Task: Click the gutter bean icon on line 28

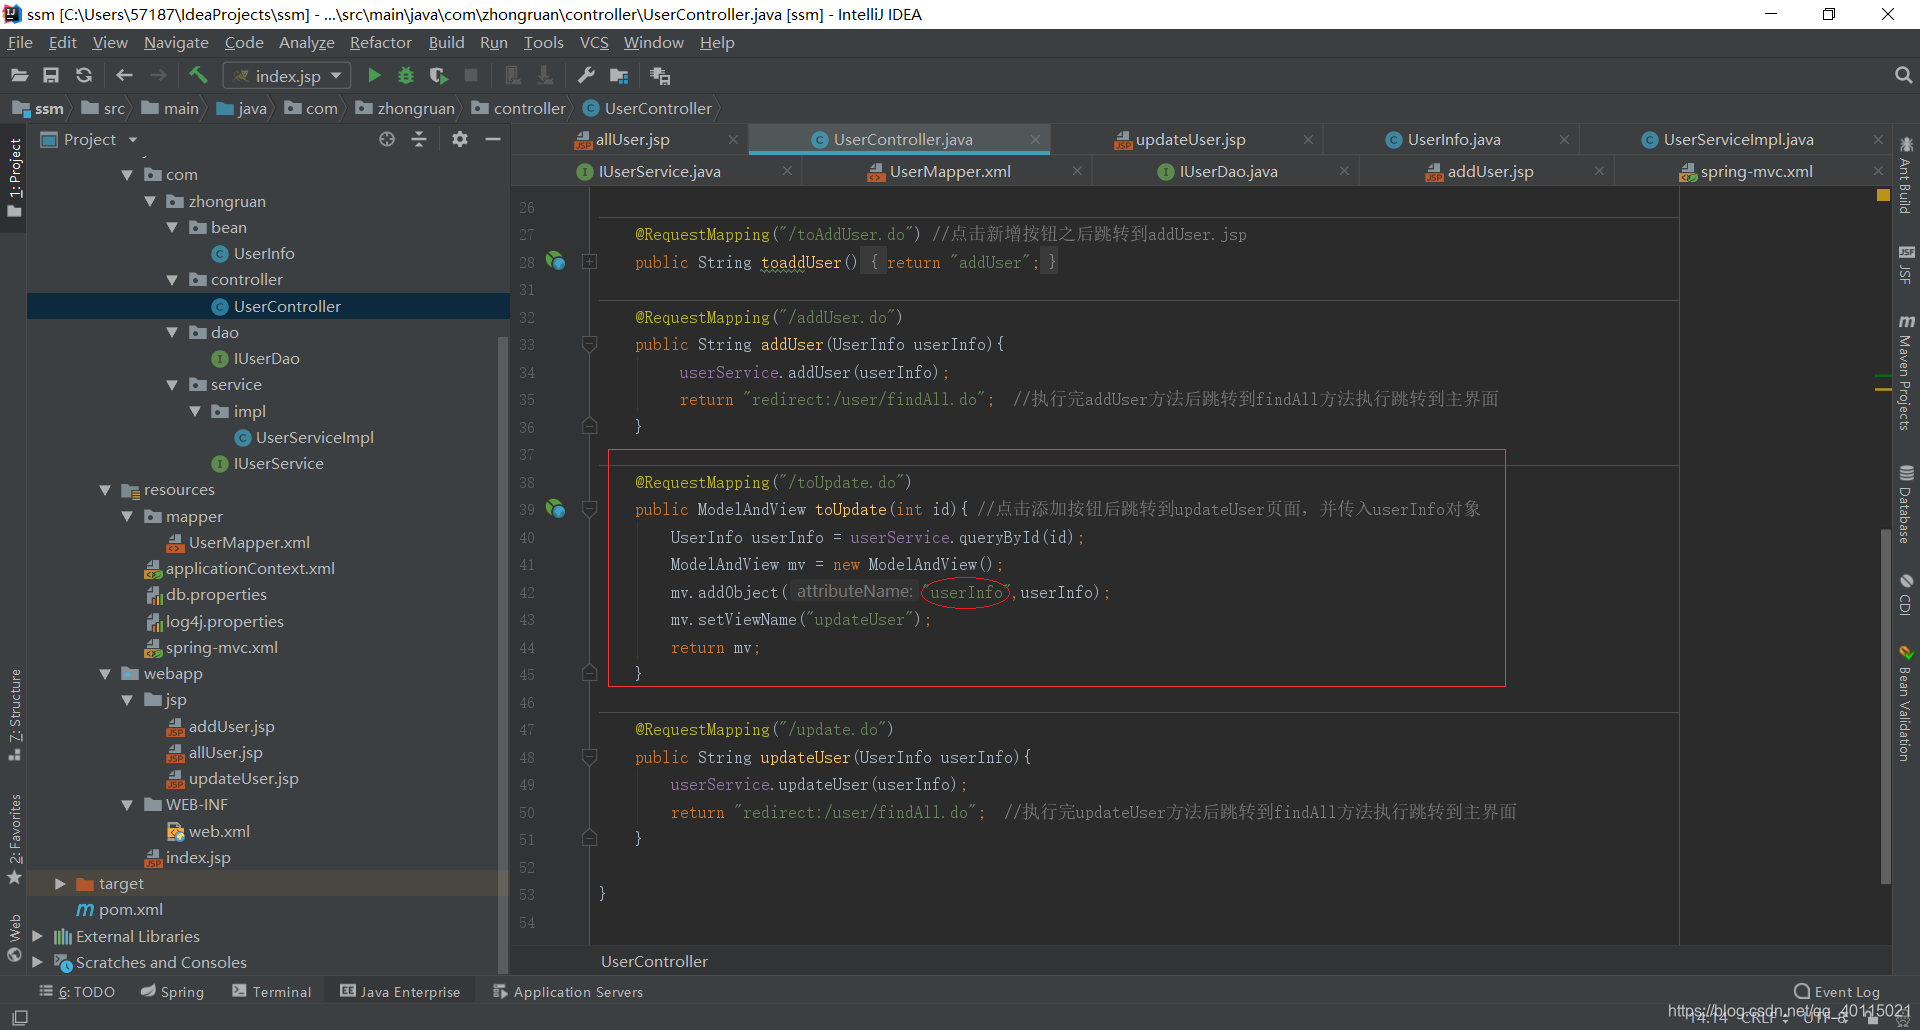Action: (x=555, y=262)
